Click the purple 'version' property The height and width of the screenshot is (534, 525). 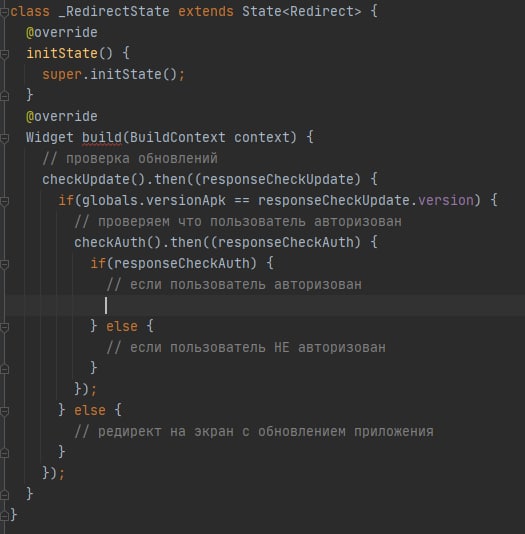446,201
